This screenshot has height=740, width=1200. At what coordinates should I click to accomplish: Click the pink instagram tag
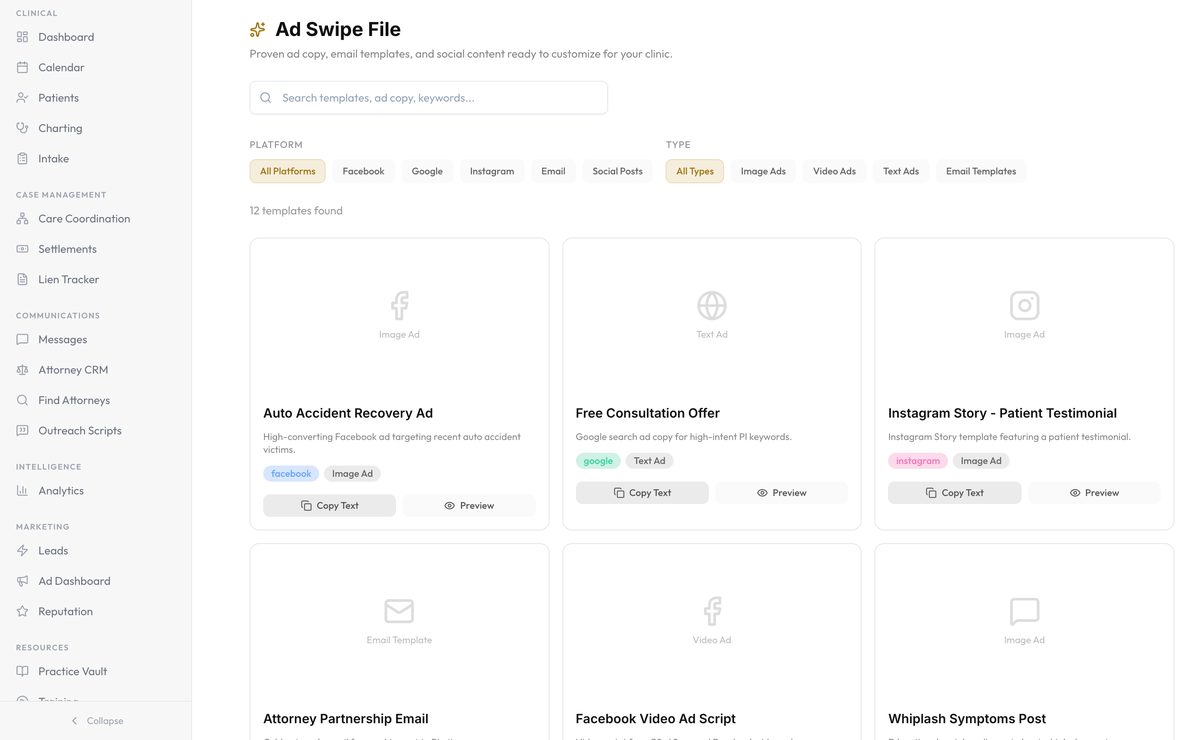point(918,461)
